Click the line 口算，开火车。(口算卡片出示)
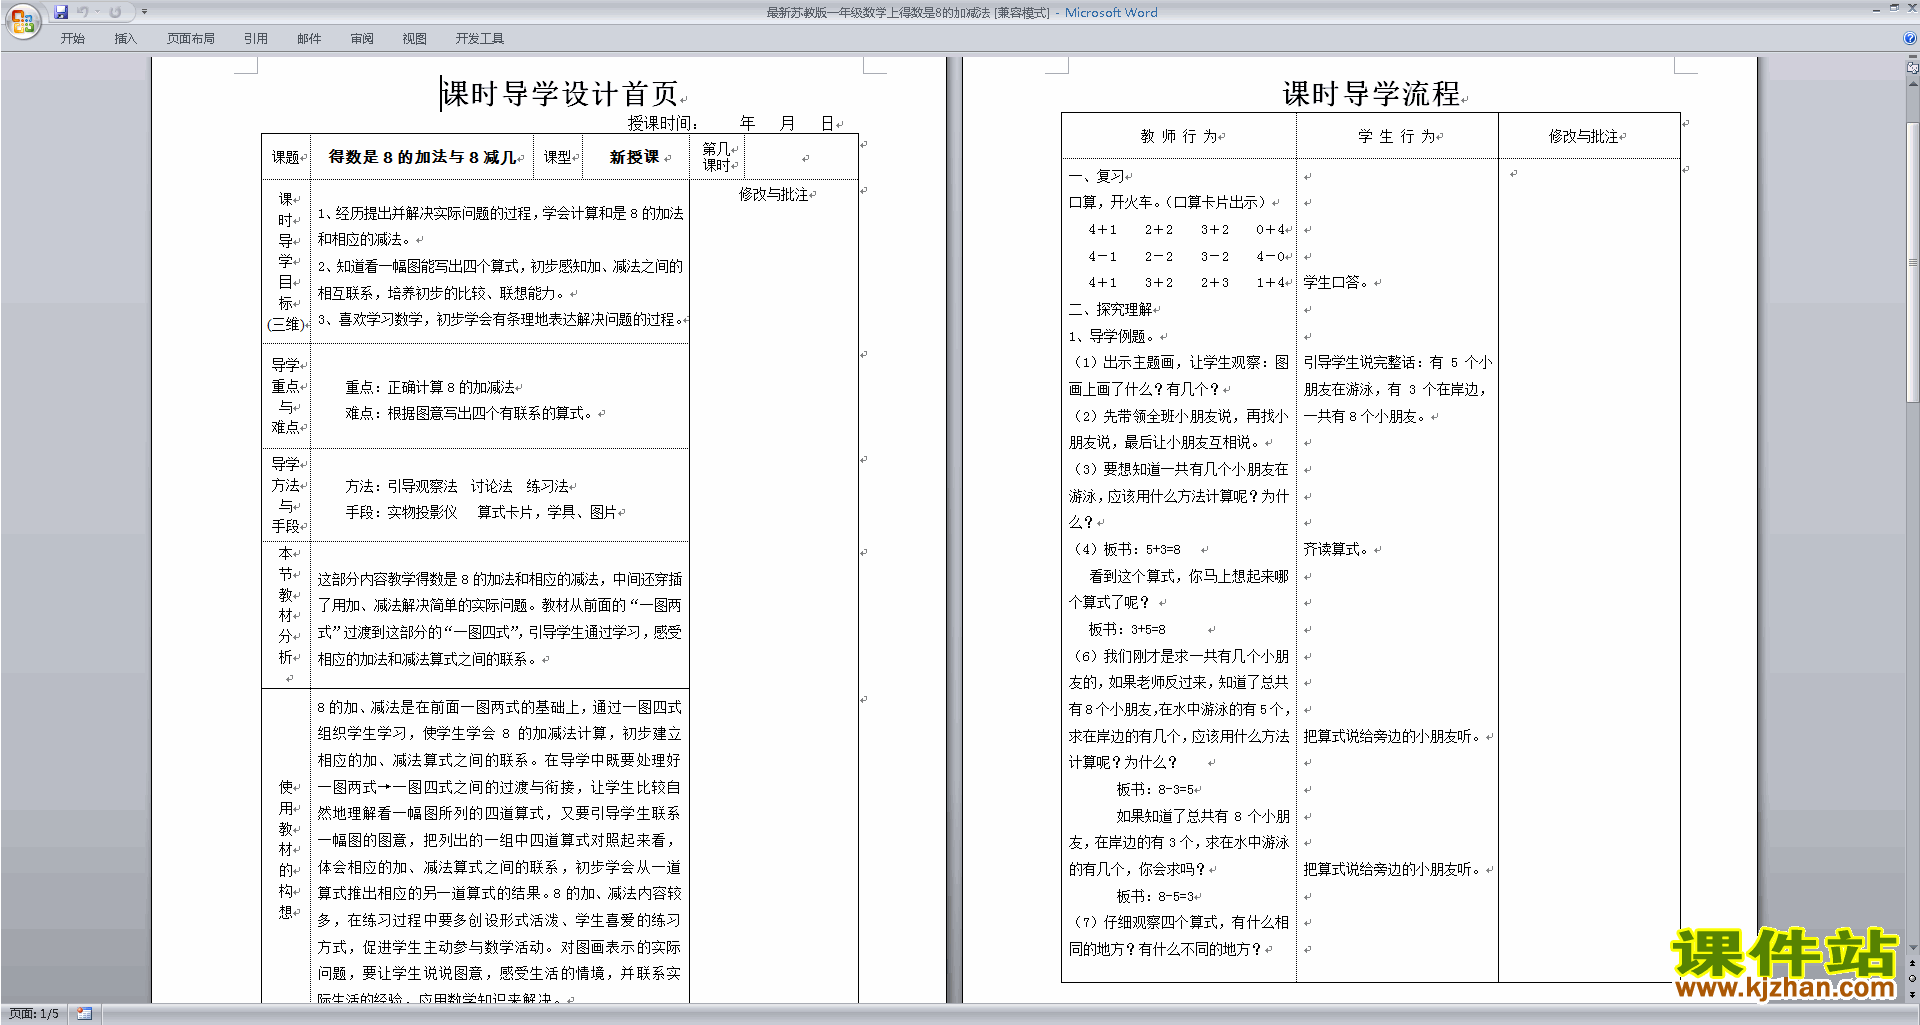Image resolution: width=1920 pixels, height=1025 pixels. (x=1168, y=202)
